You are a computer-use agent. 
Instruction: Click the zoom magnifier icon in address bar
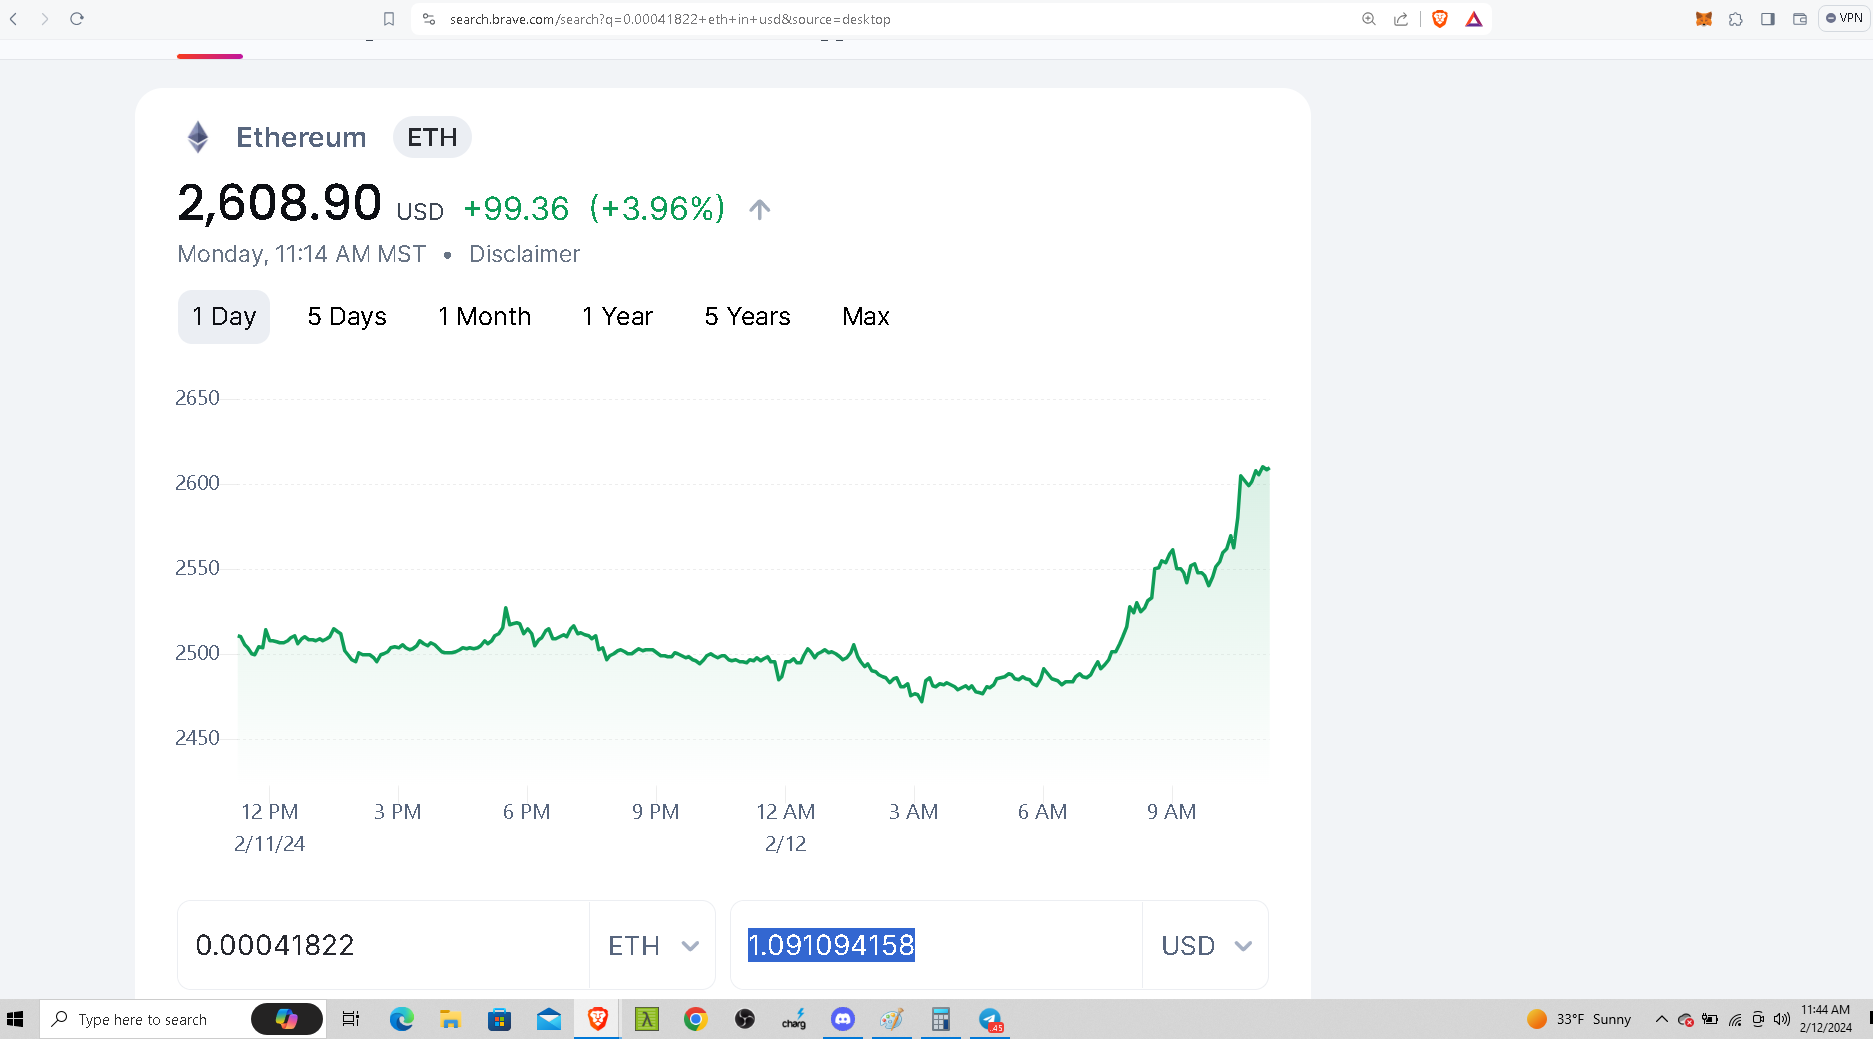(x=1369, y=19)
